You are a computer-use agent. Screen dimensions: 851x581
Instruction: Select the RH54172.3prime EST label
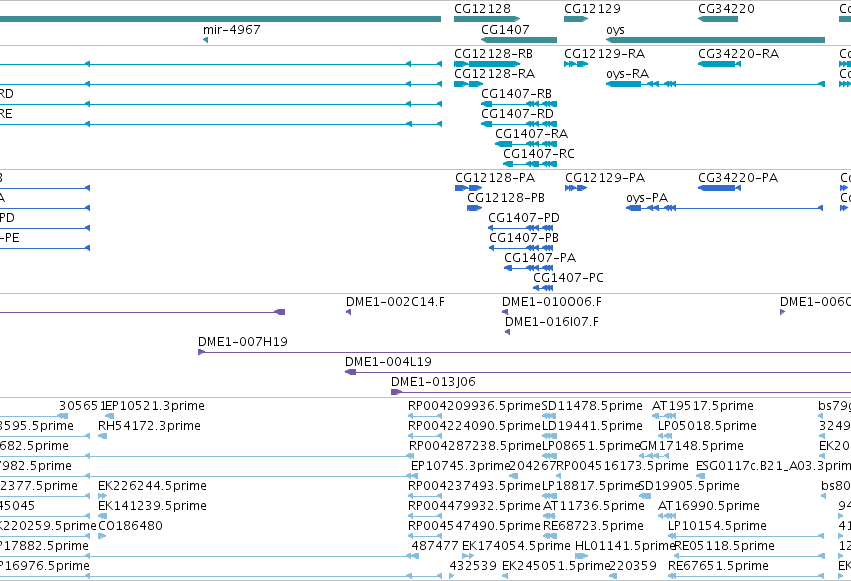(149, 426)
